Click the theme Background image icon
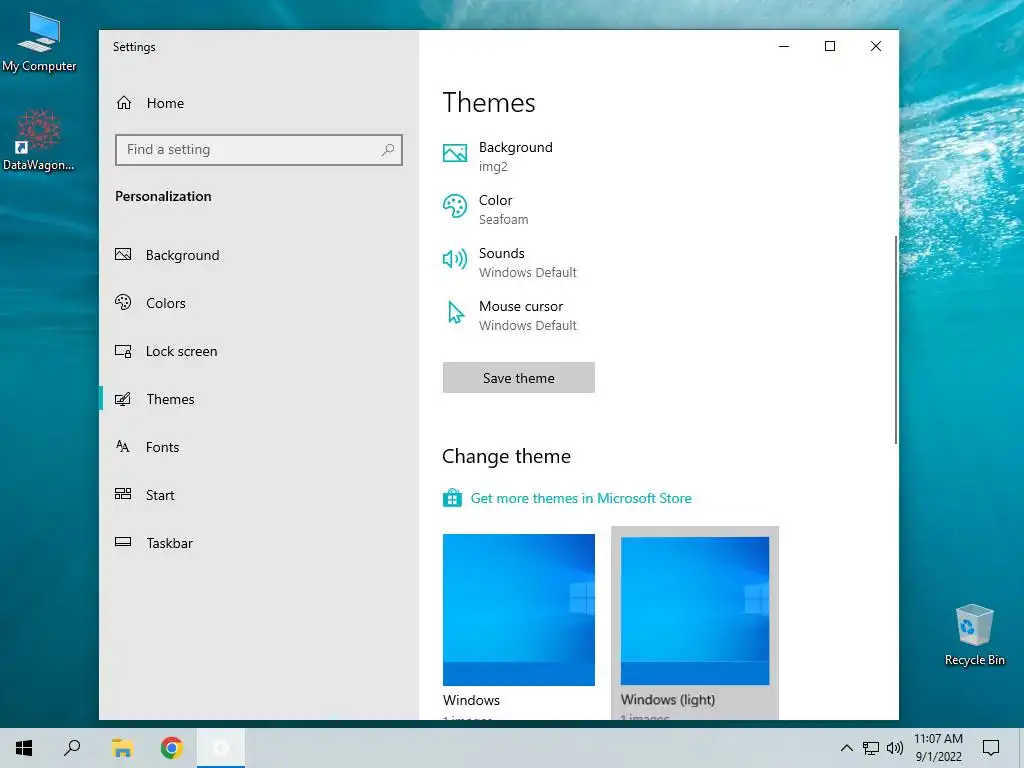This screenshot has height=768, width=1024. tap(455, 153)
